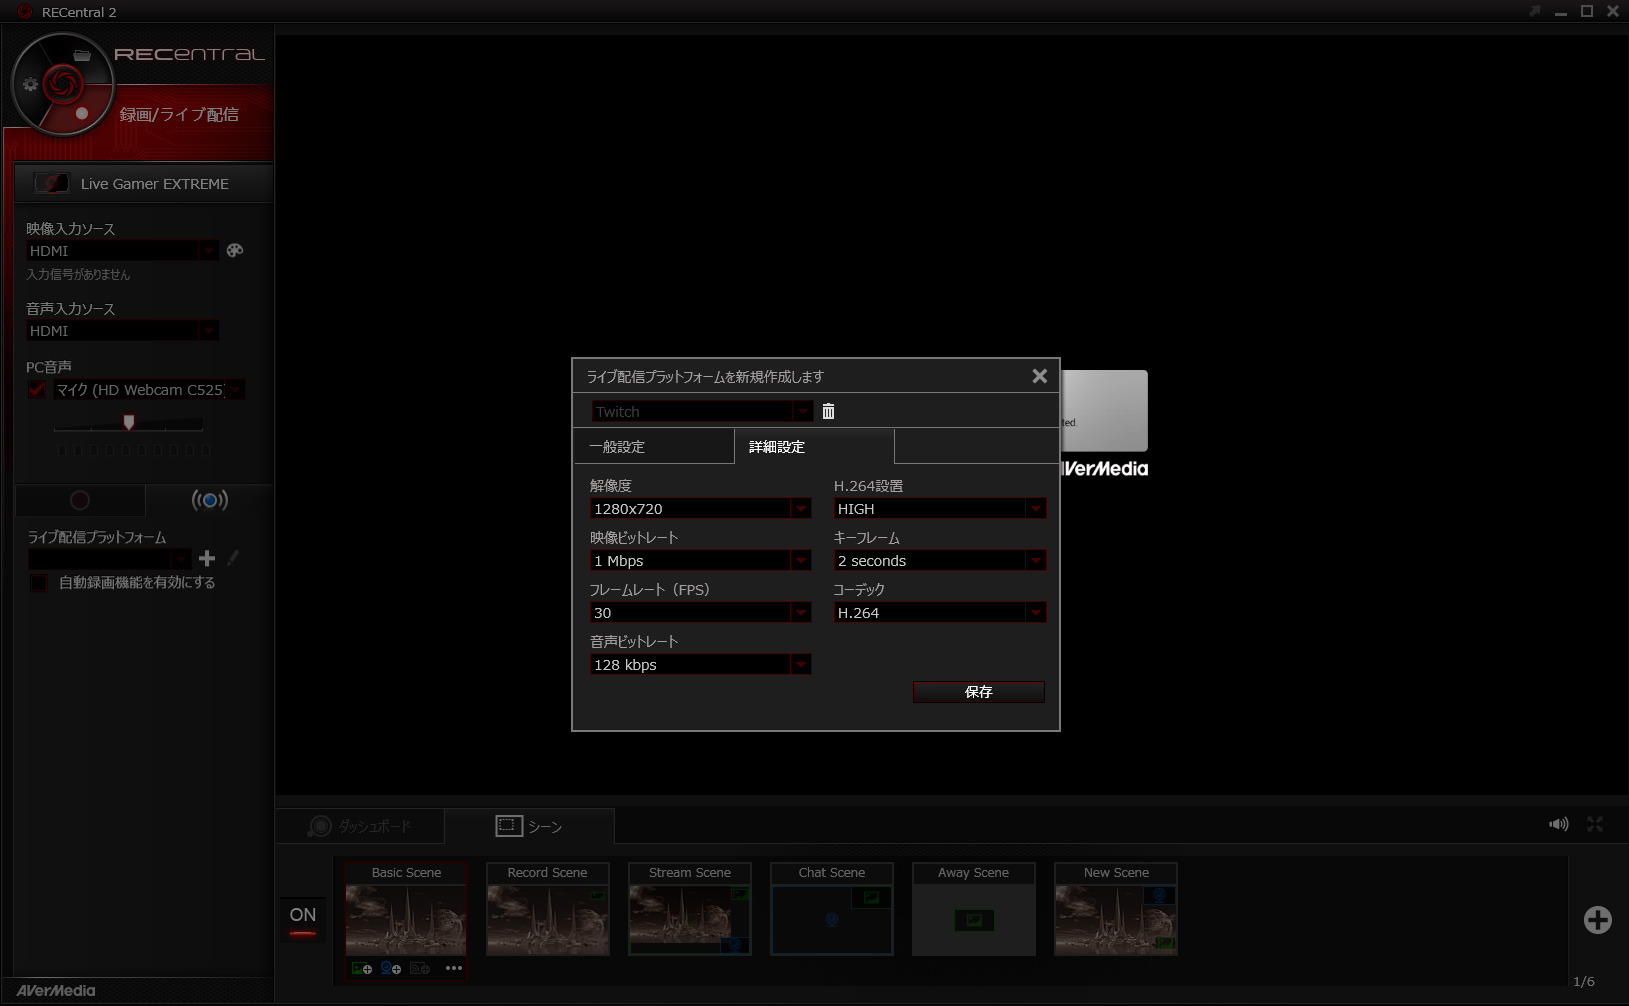1629x1006 pixels.
Task: Open the file folder on the RECentral dial
Action: pos(82,56)
